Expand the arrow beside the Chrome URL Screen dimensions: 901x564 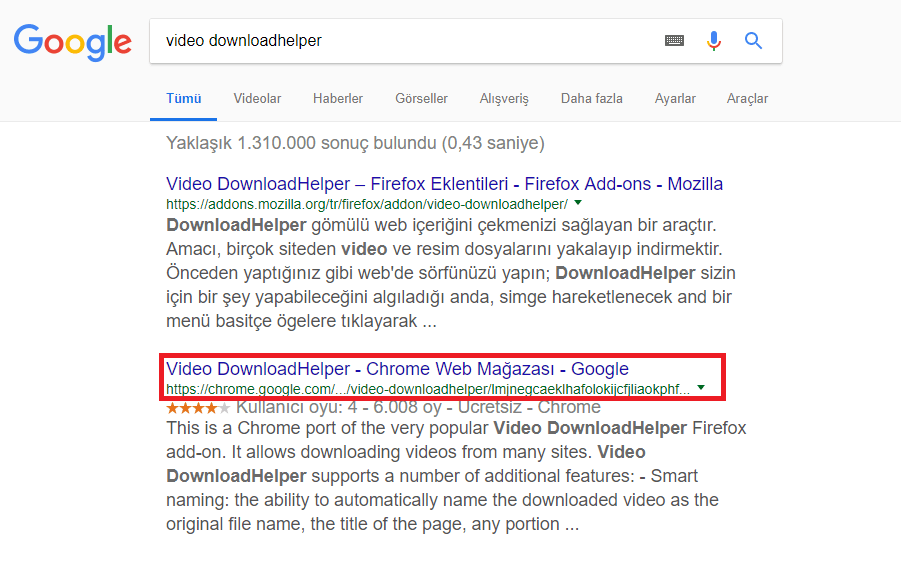(x=701, y=388)
